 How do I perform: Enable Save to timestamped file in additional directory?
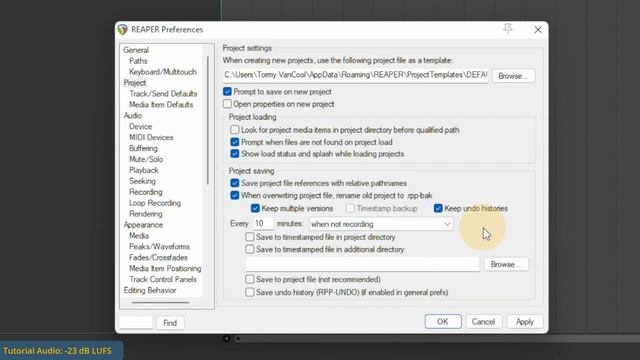250,249
